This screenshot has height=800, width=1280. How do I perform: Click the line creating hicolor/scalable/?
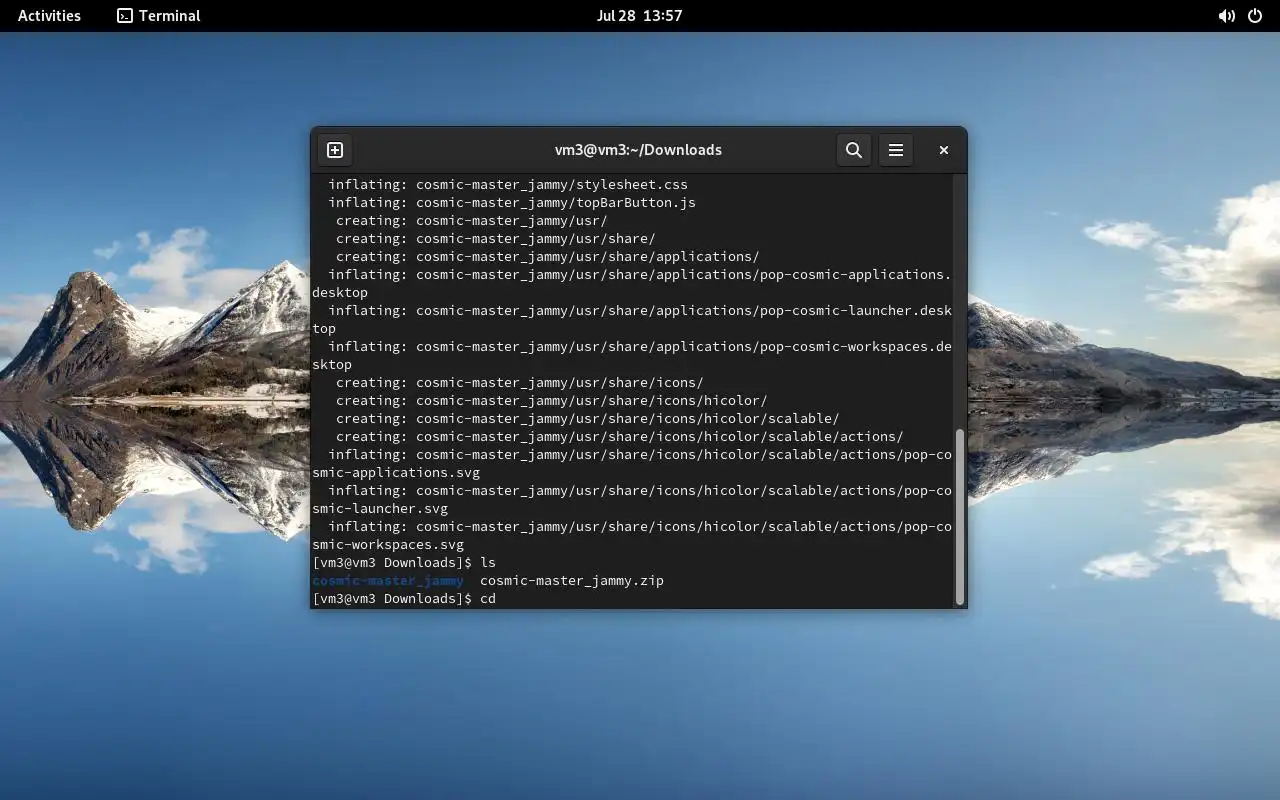[588, 419]
